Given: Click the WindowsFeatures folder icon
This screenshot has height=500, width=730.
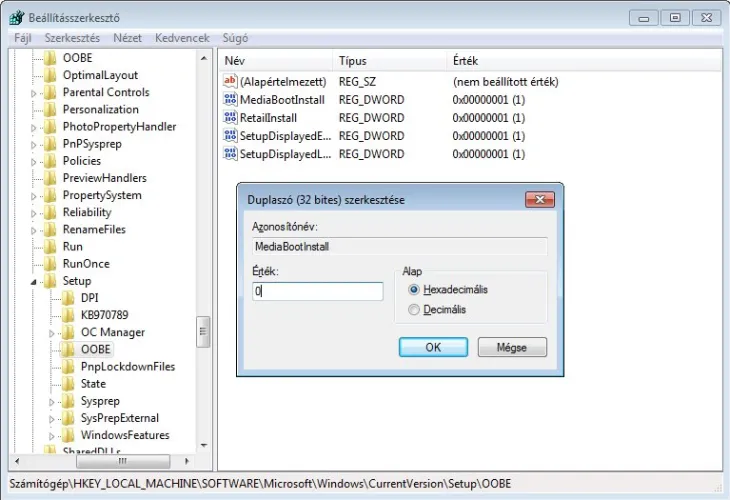Looking at the screenshot, I should point(68,436).
